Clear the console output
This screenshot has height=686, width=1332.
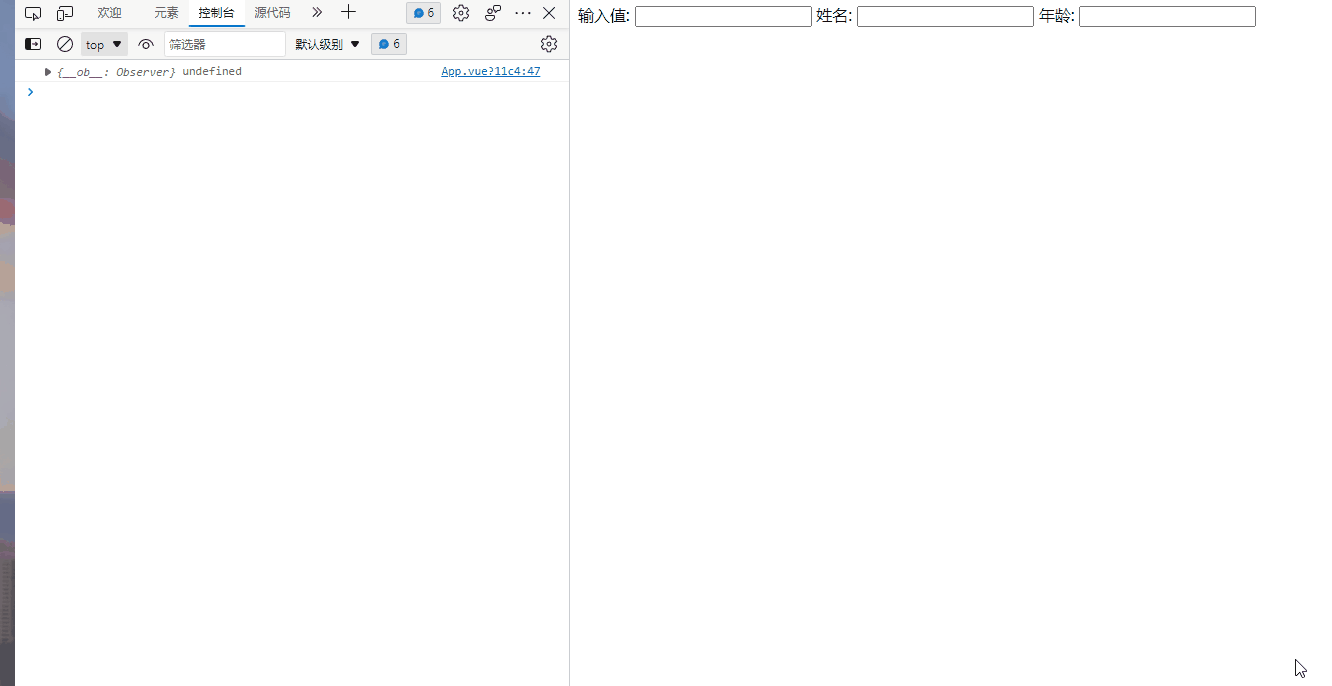[65, 44]
